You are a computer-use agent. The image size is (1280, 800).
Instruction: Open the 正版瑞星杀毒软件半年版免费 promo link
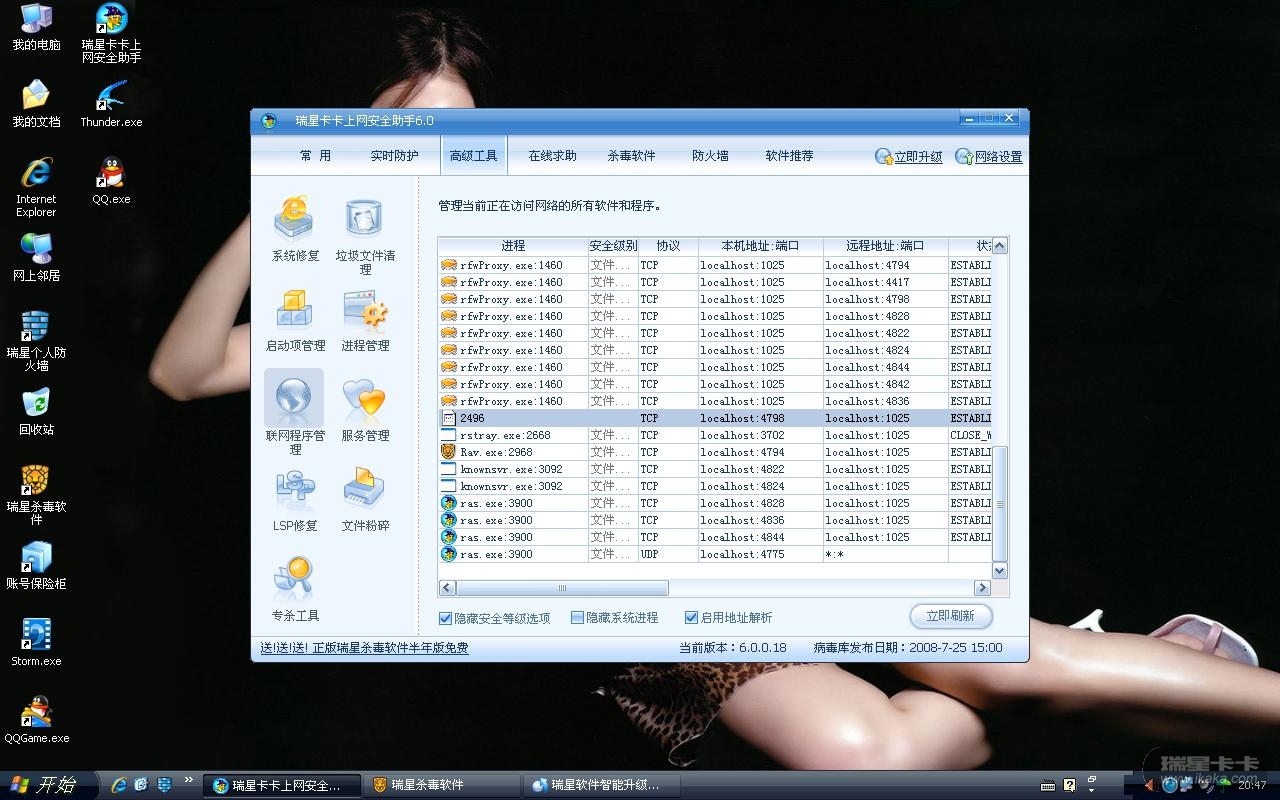[364, 648]
